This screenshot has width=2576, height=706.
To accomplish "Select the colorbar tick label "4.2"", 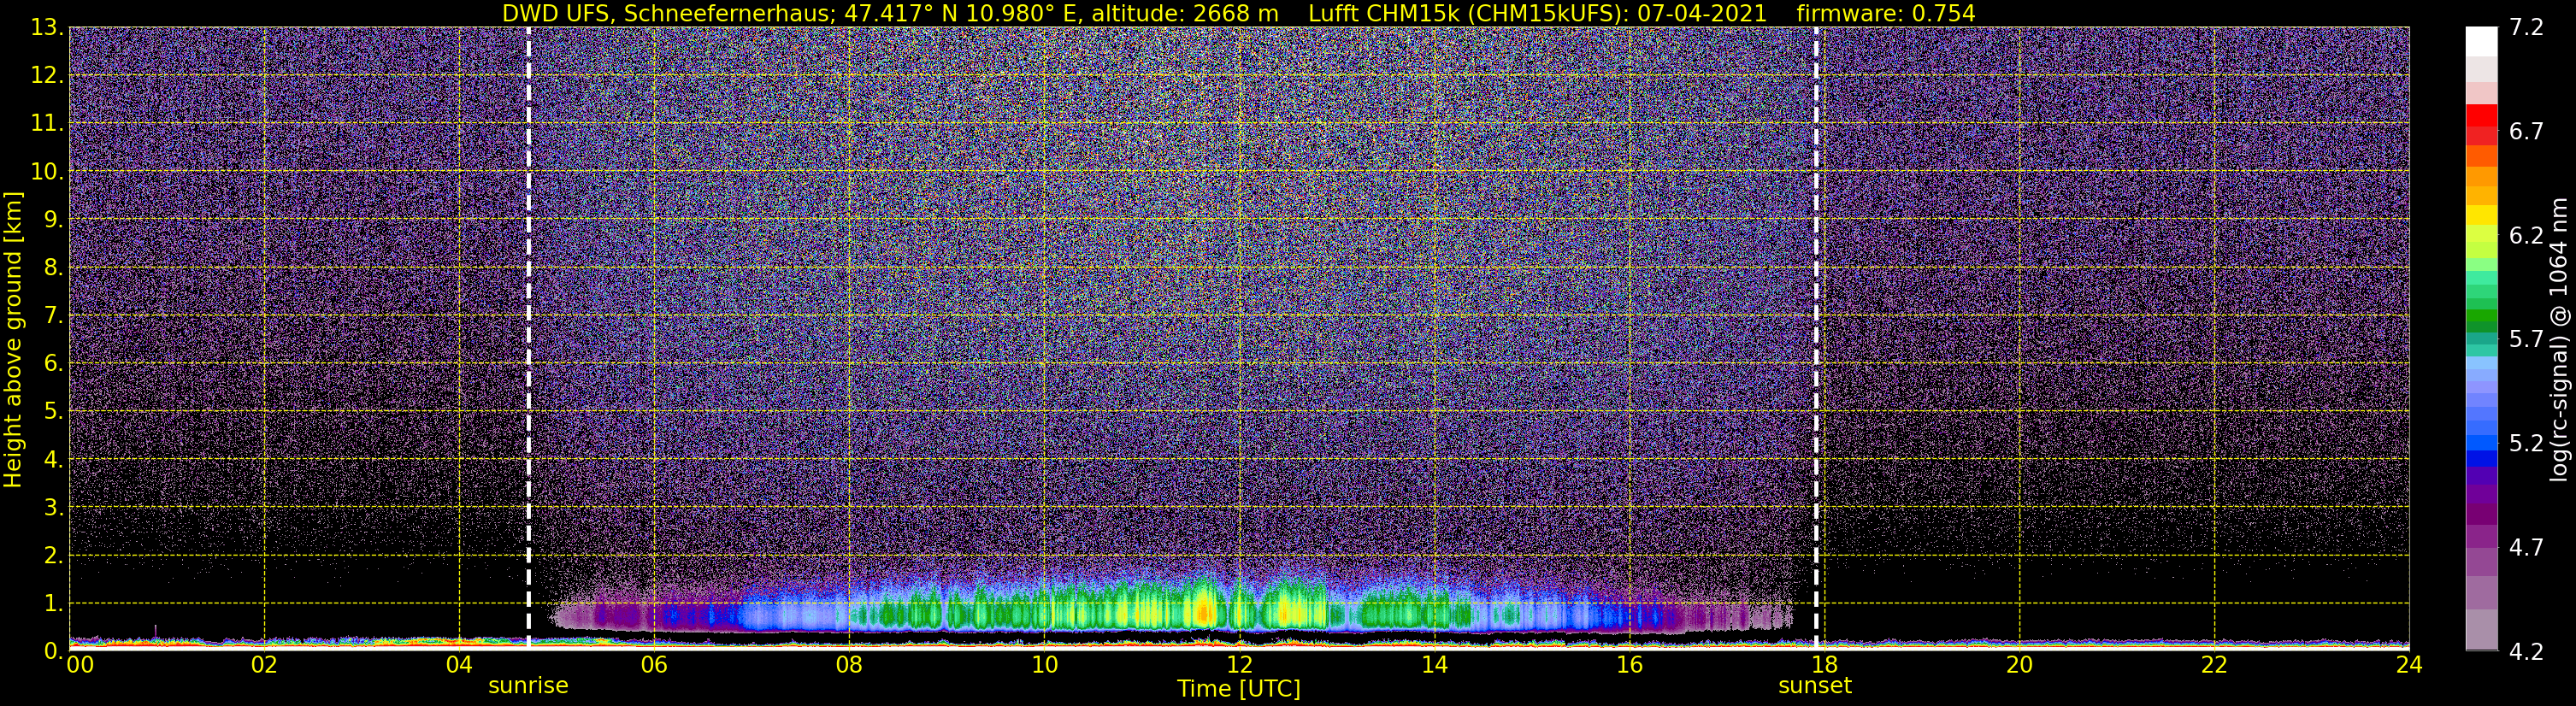I will (x=2526, y=652).
